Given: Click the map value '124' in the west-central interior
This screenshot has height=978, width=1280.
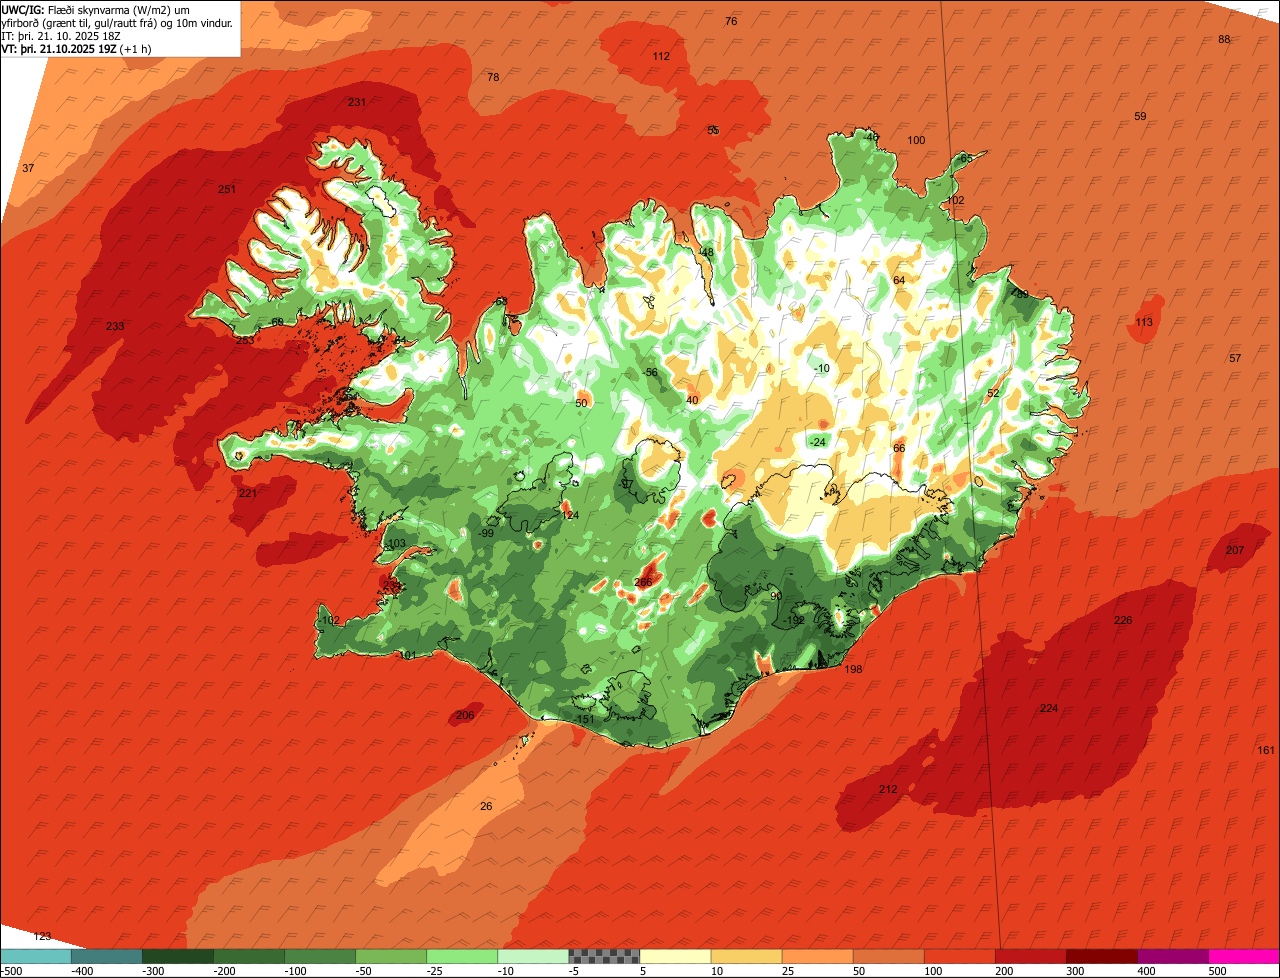Looking at the screenshot, I should 570,515.
